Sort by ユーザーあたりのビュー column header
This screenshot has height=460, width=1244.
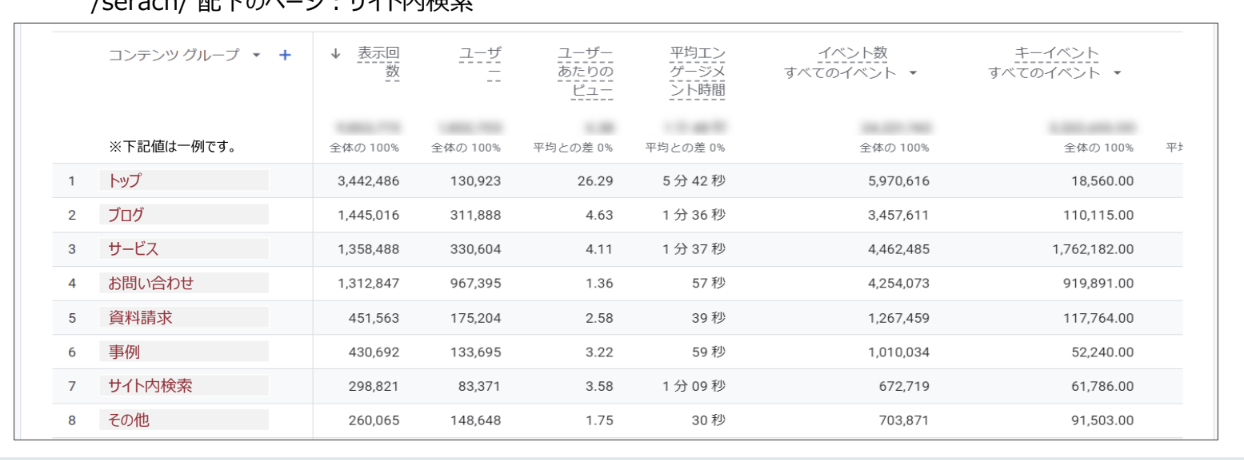pyautogui.click(x=586, y=72)
